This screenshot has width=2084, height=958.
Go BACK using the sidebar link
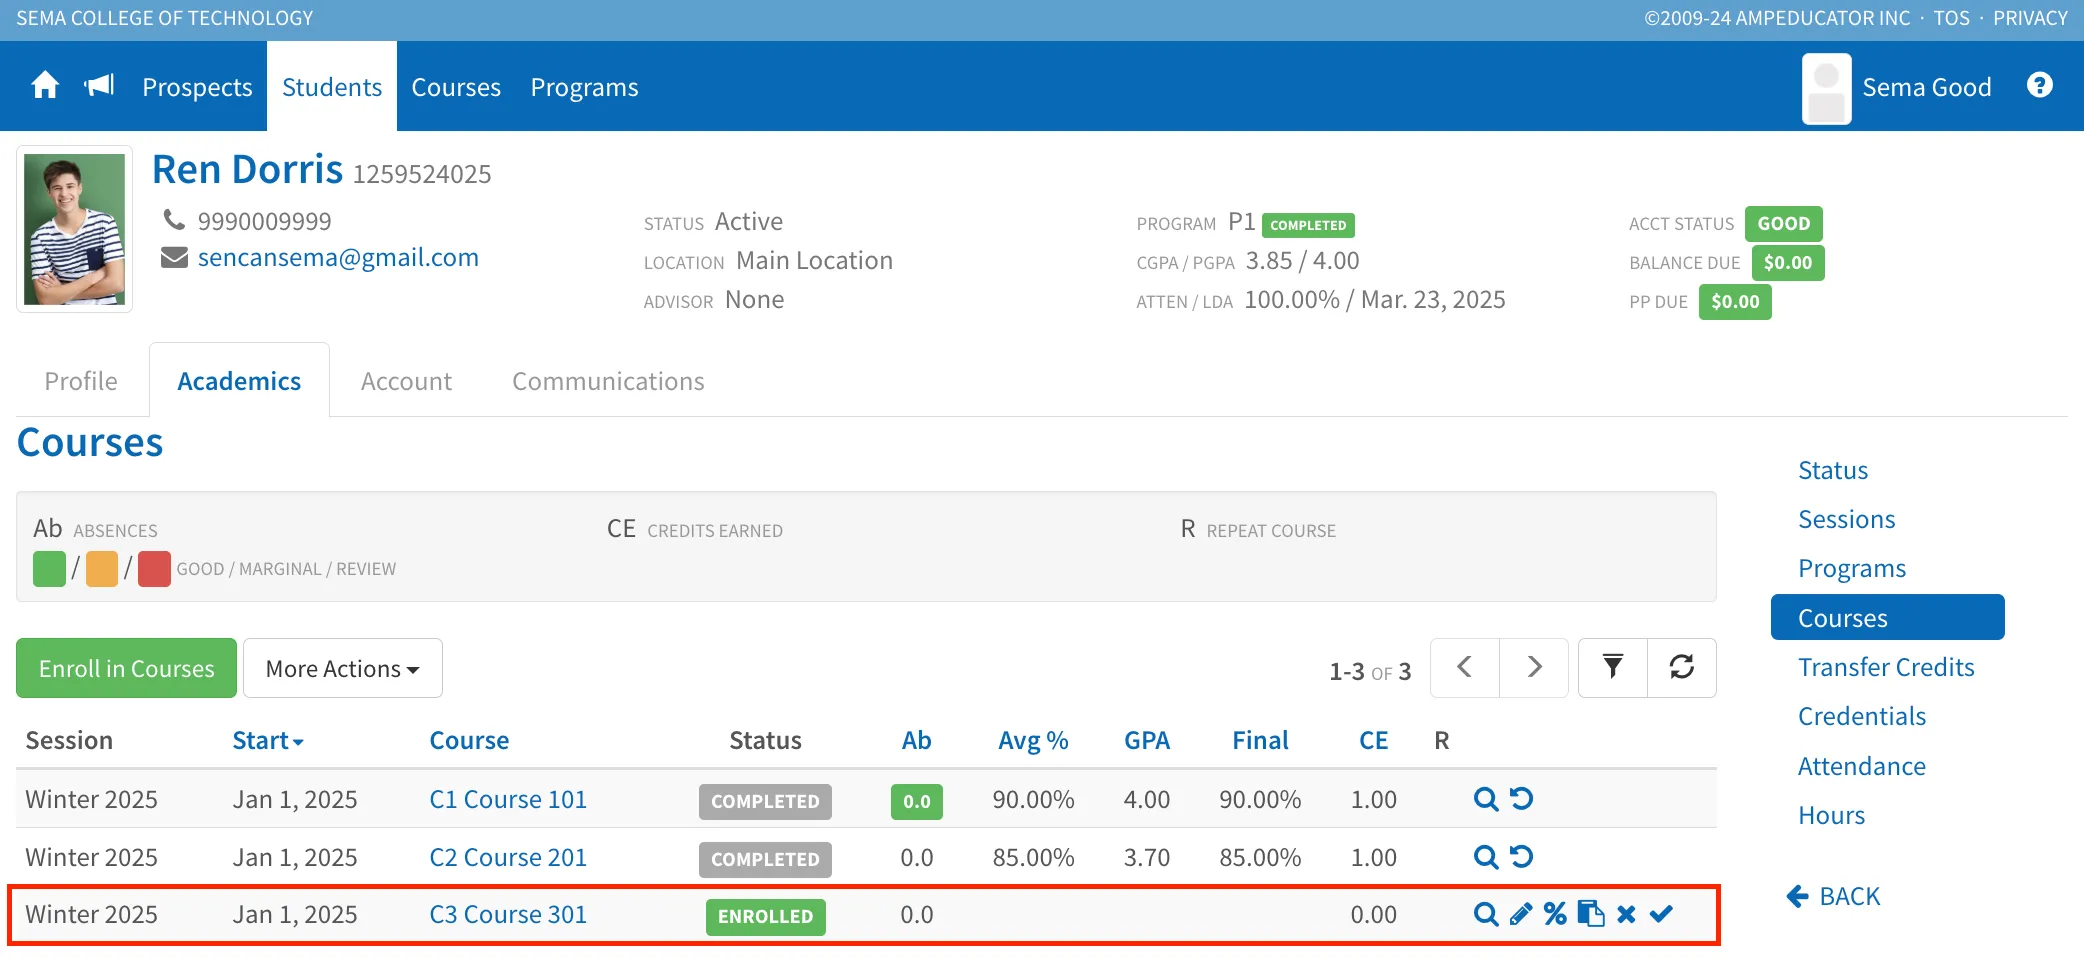(1834, 896)
